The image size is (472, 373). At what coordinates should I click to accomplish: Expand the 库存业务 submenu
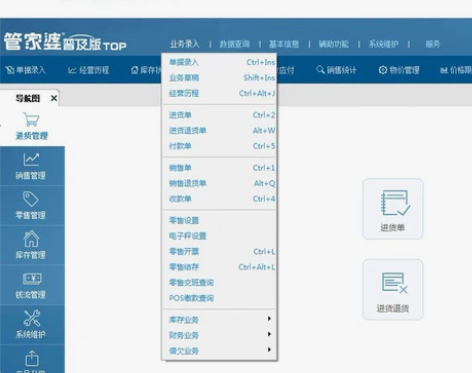(x=219, y=320)
